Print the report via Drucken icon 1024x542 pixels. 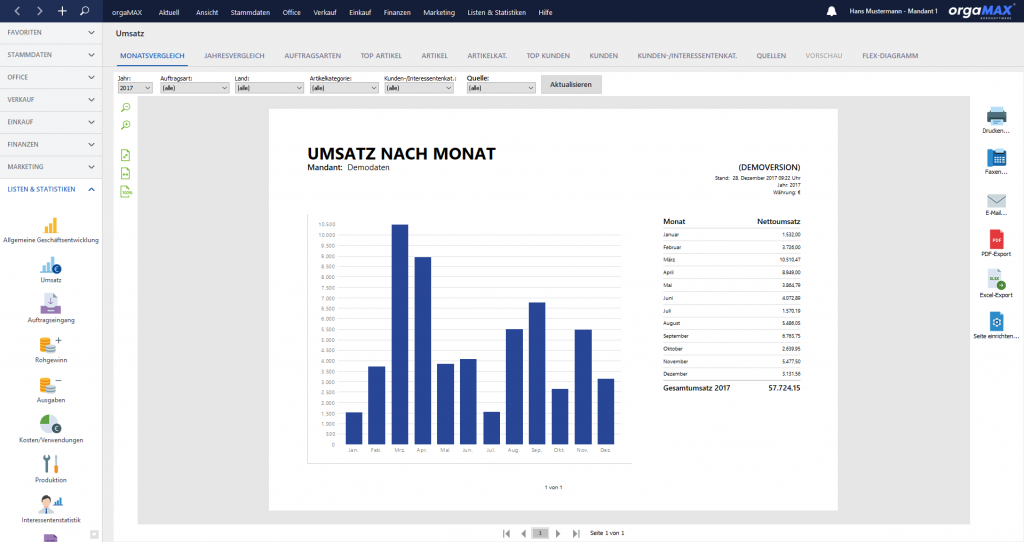click(996, 120)
